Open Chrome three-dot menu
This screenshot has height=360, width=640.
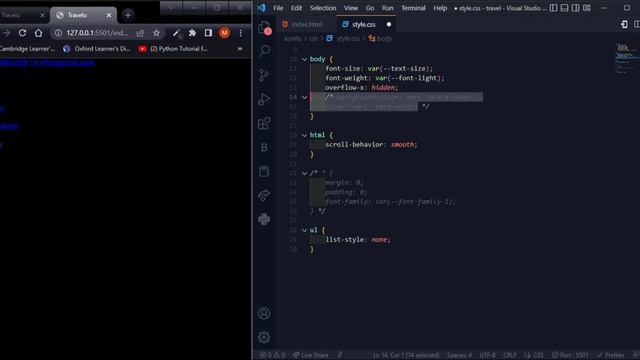coord(241,33)
